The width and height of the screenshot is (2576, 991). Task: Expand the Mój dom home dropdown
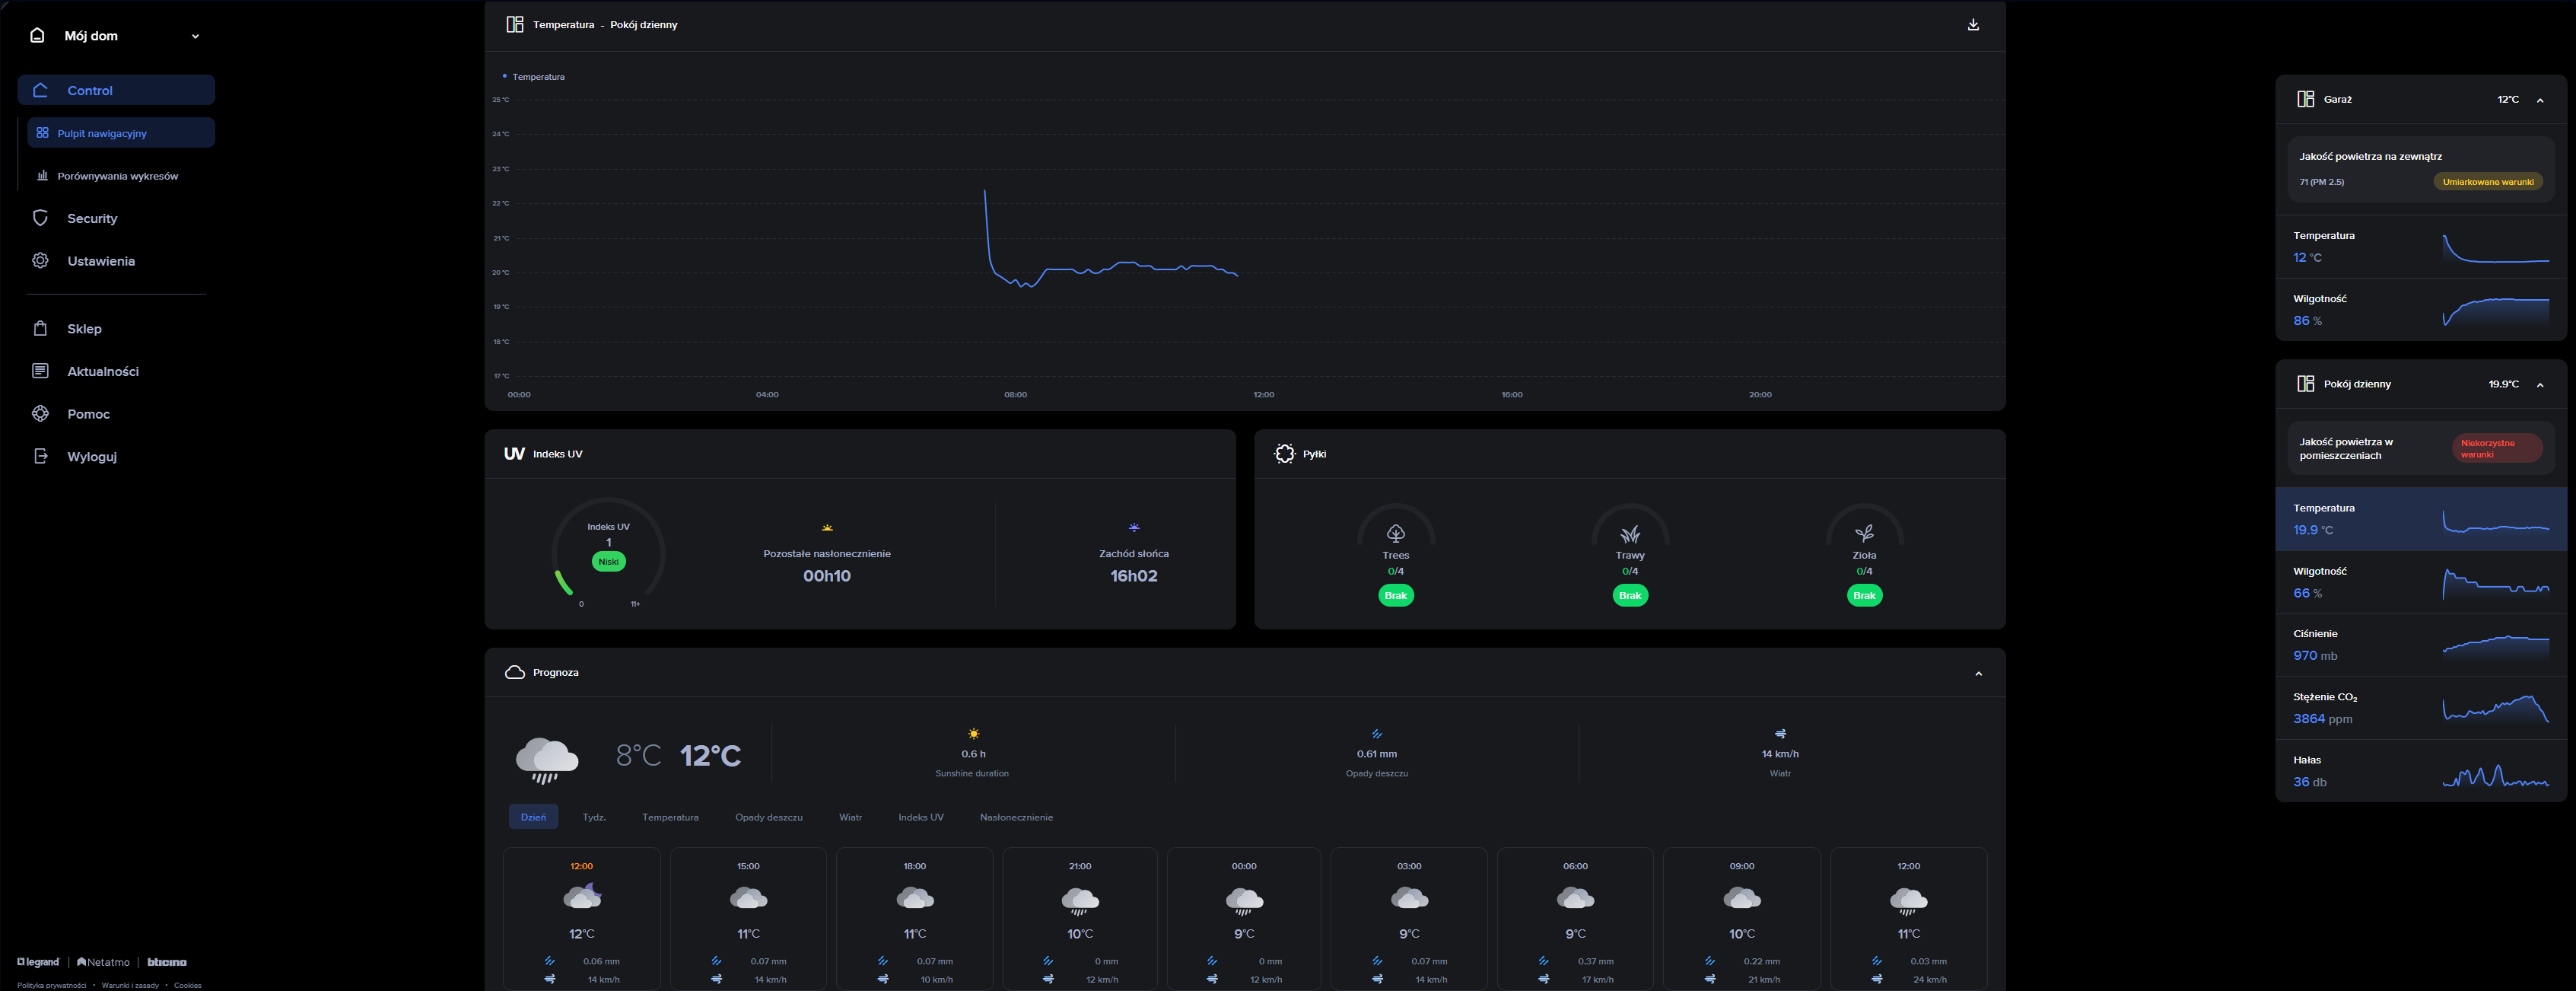(x=195, y=36)
